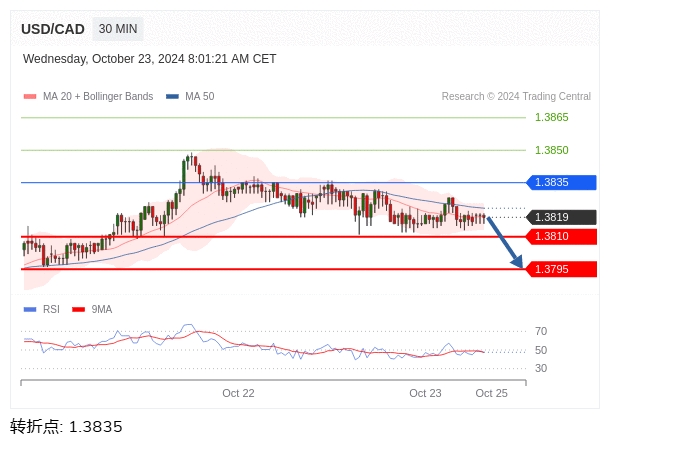The height and width of the screenshot is (449, 674).
Task: Click the RSI 50 level label
Action: pos(541,350)
